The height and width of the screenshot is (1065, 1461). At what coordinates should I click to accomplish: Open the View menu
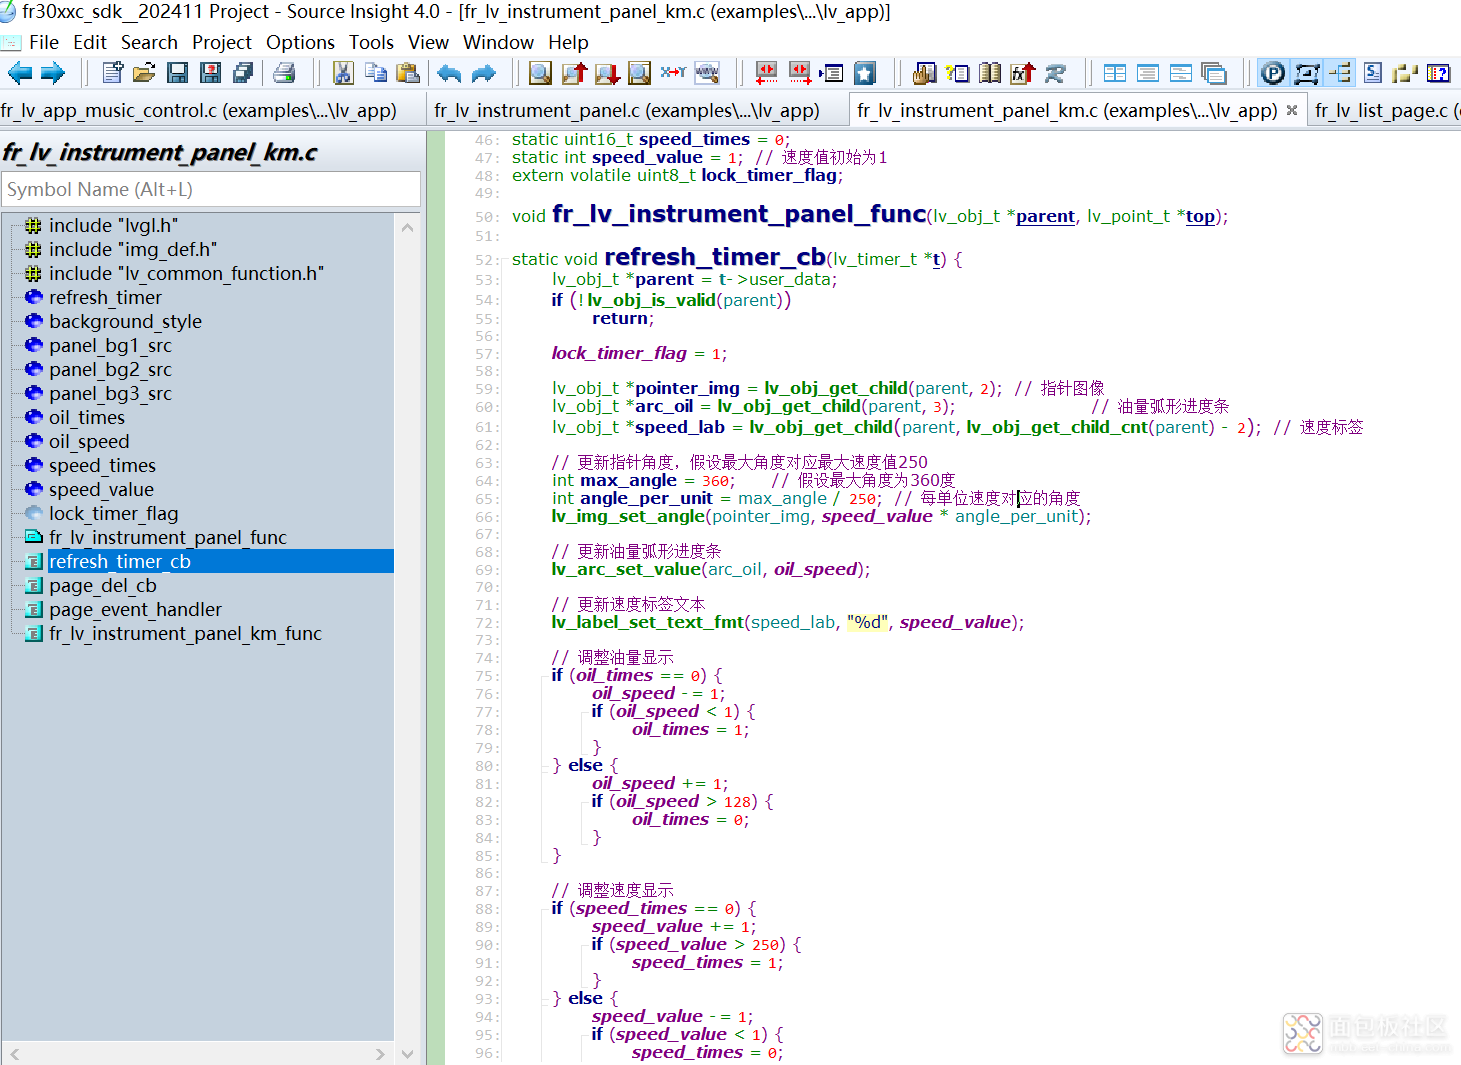(x=428, y=42)
